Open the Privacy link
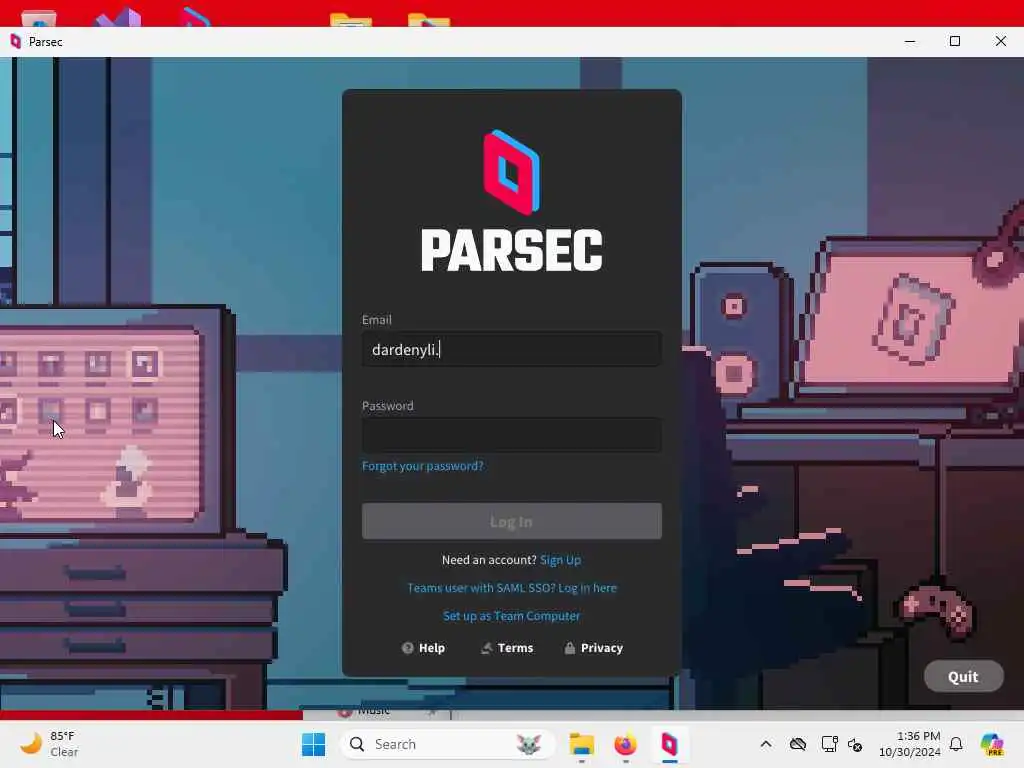This screenshot has width=1024, height=768. click(594, 648)
